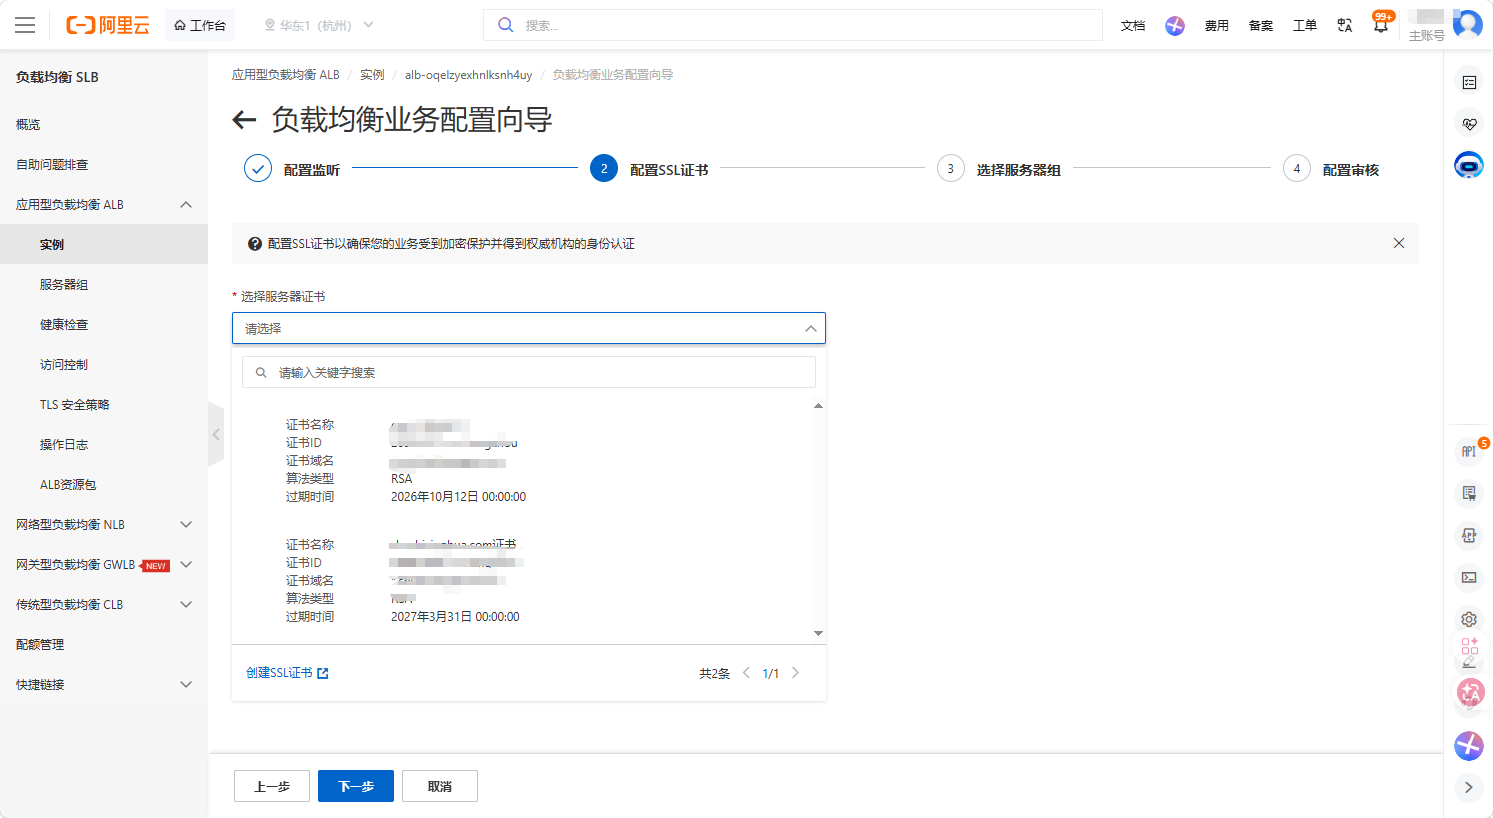
Task: Open the hamburger navigation menu
Action: 25,25
